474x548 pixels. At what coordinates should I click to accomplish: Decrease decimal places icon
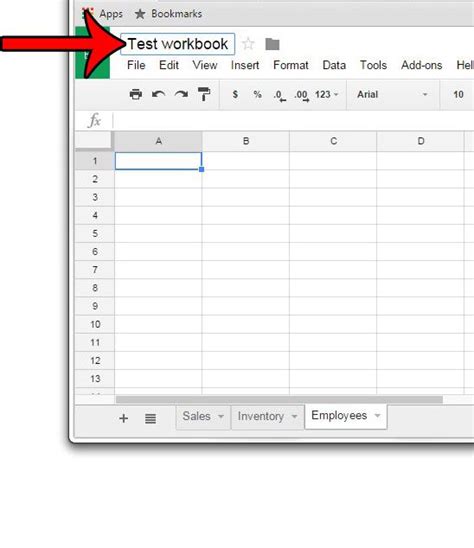tap(280, 95)
